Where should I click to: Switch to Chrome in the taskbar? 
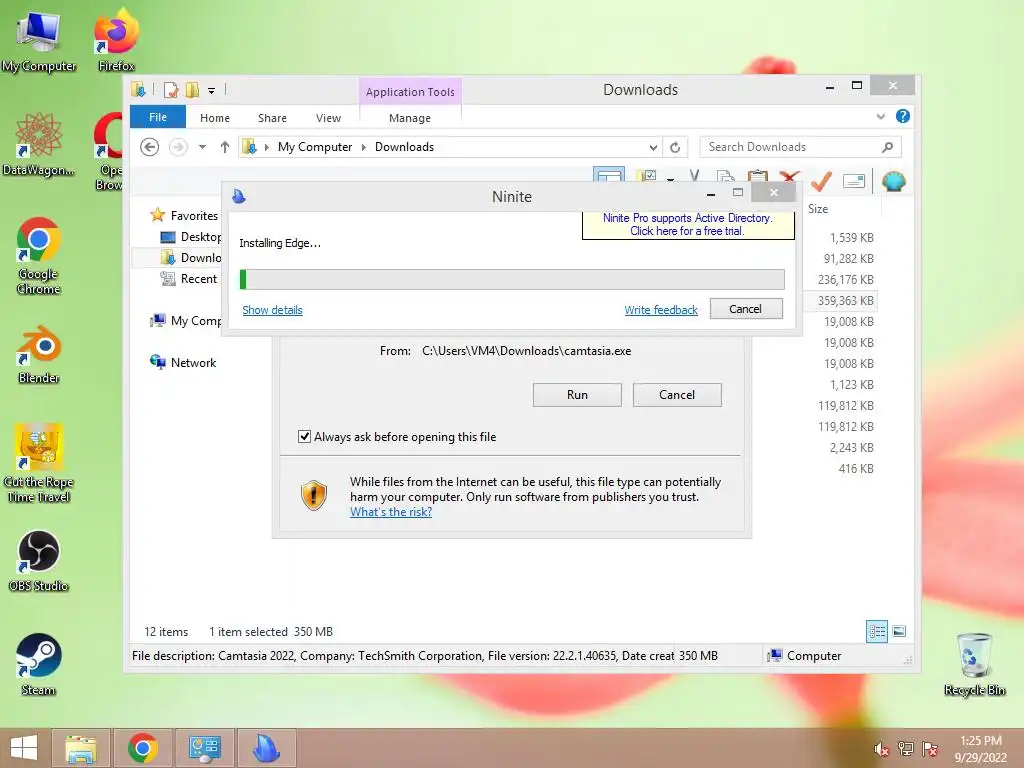(143, 748)
